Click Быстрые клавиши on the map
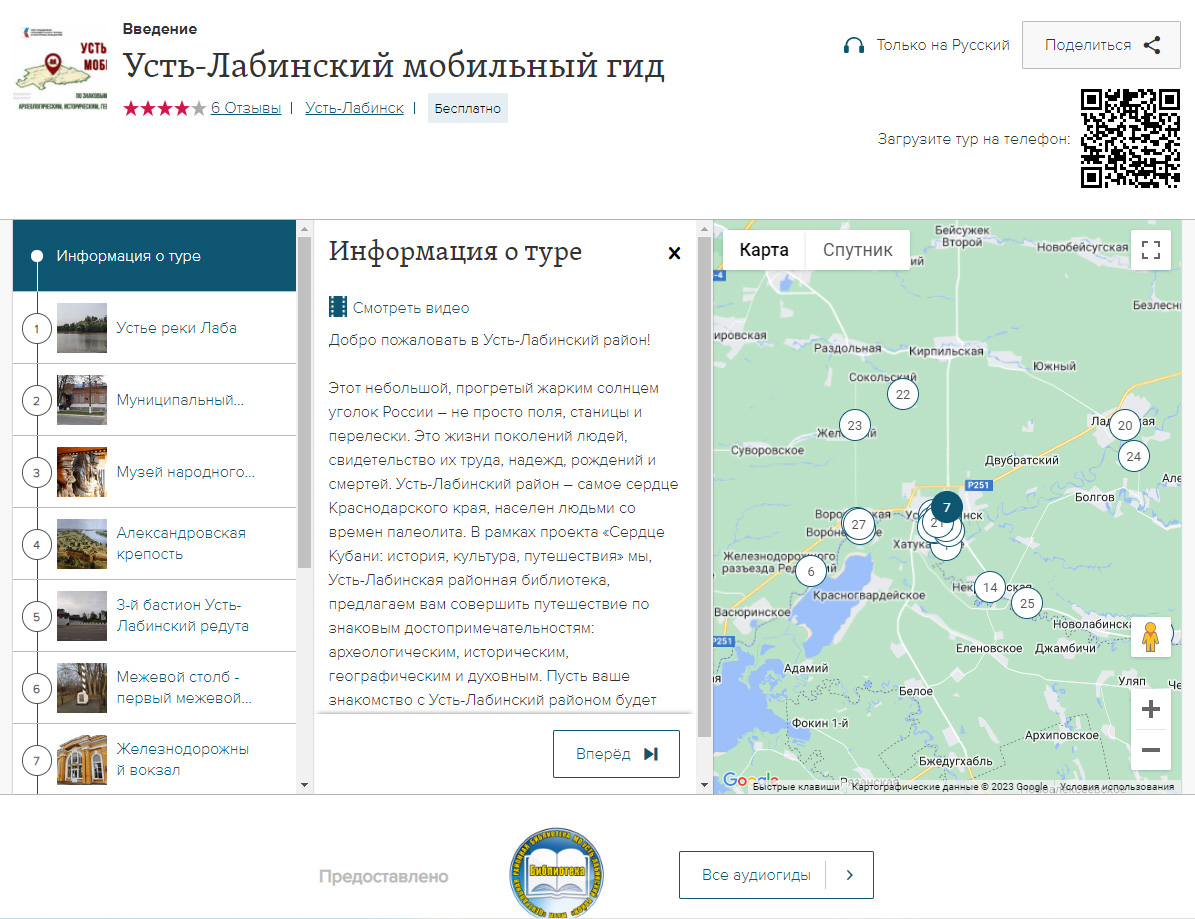The height and width of the screenshot is (919, 1195). pos(796,786)
